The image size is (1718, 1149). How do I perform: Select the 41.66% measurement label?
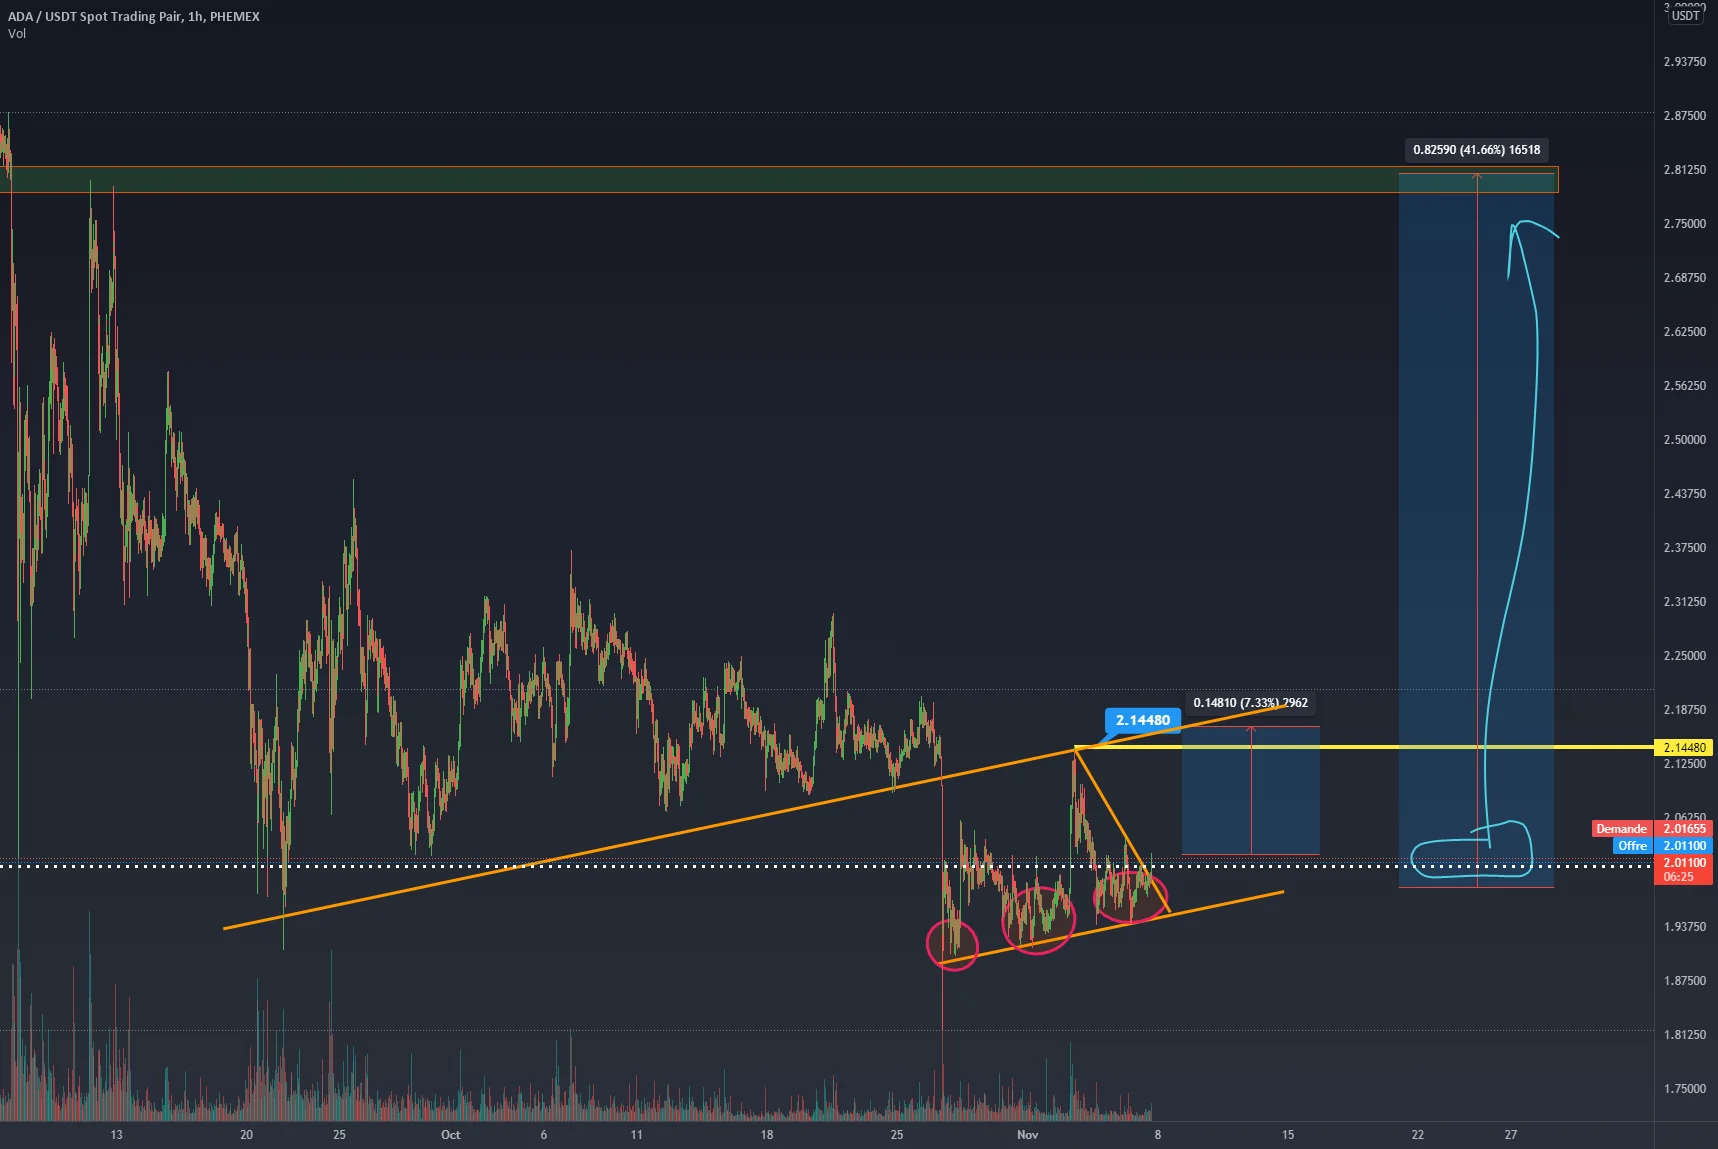[1476, 150]
